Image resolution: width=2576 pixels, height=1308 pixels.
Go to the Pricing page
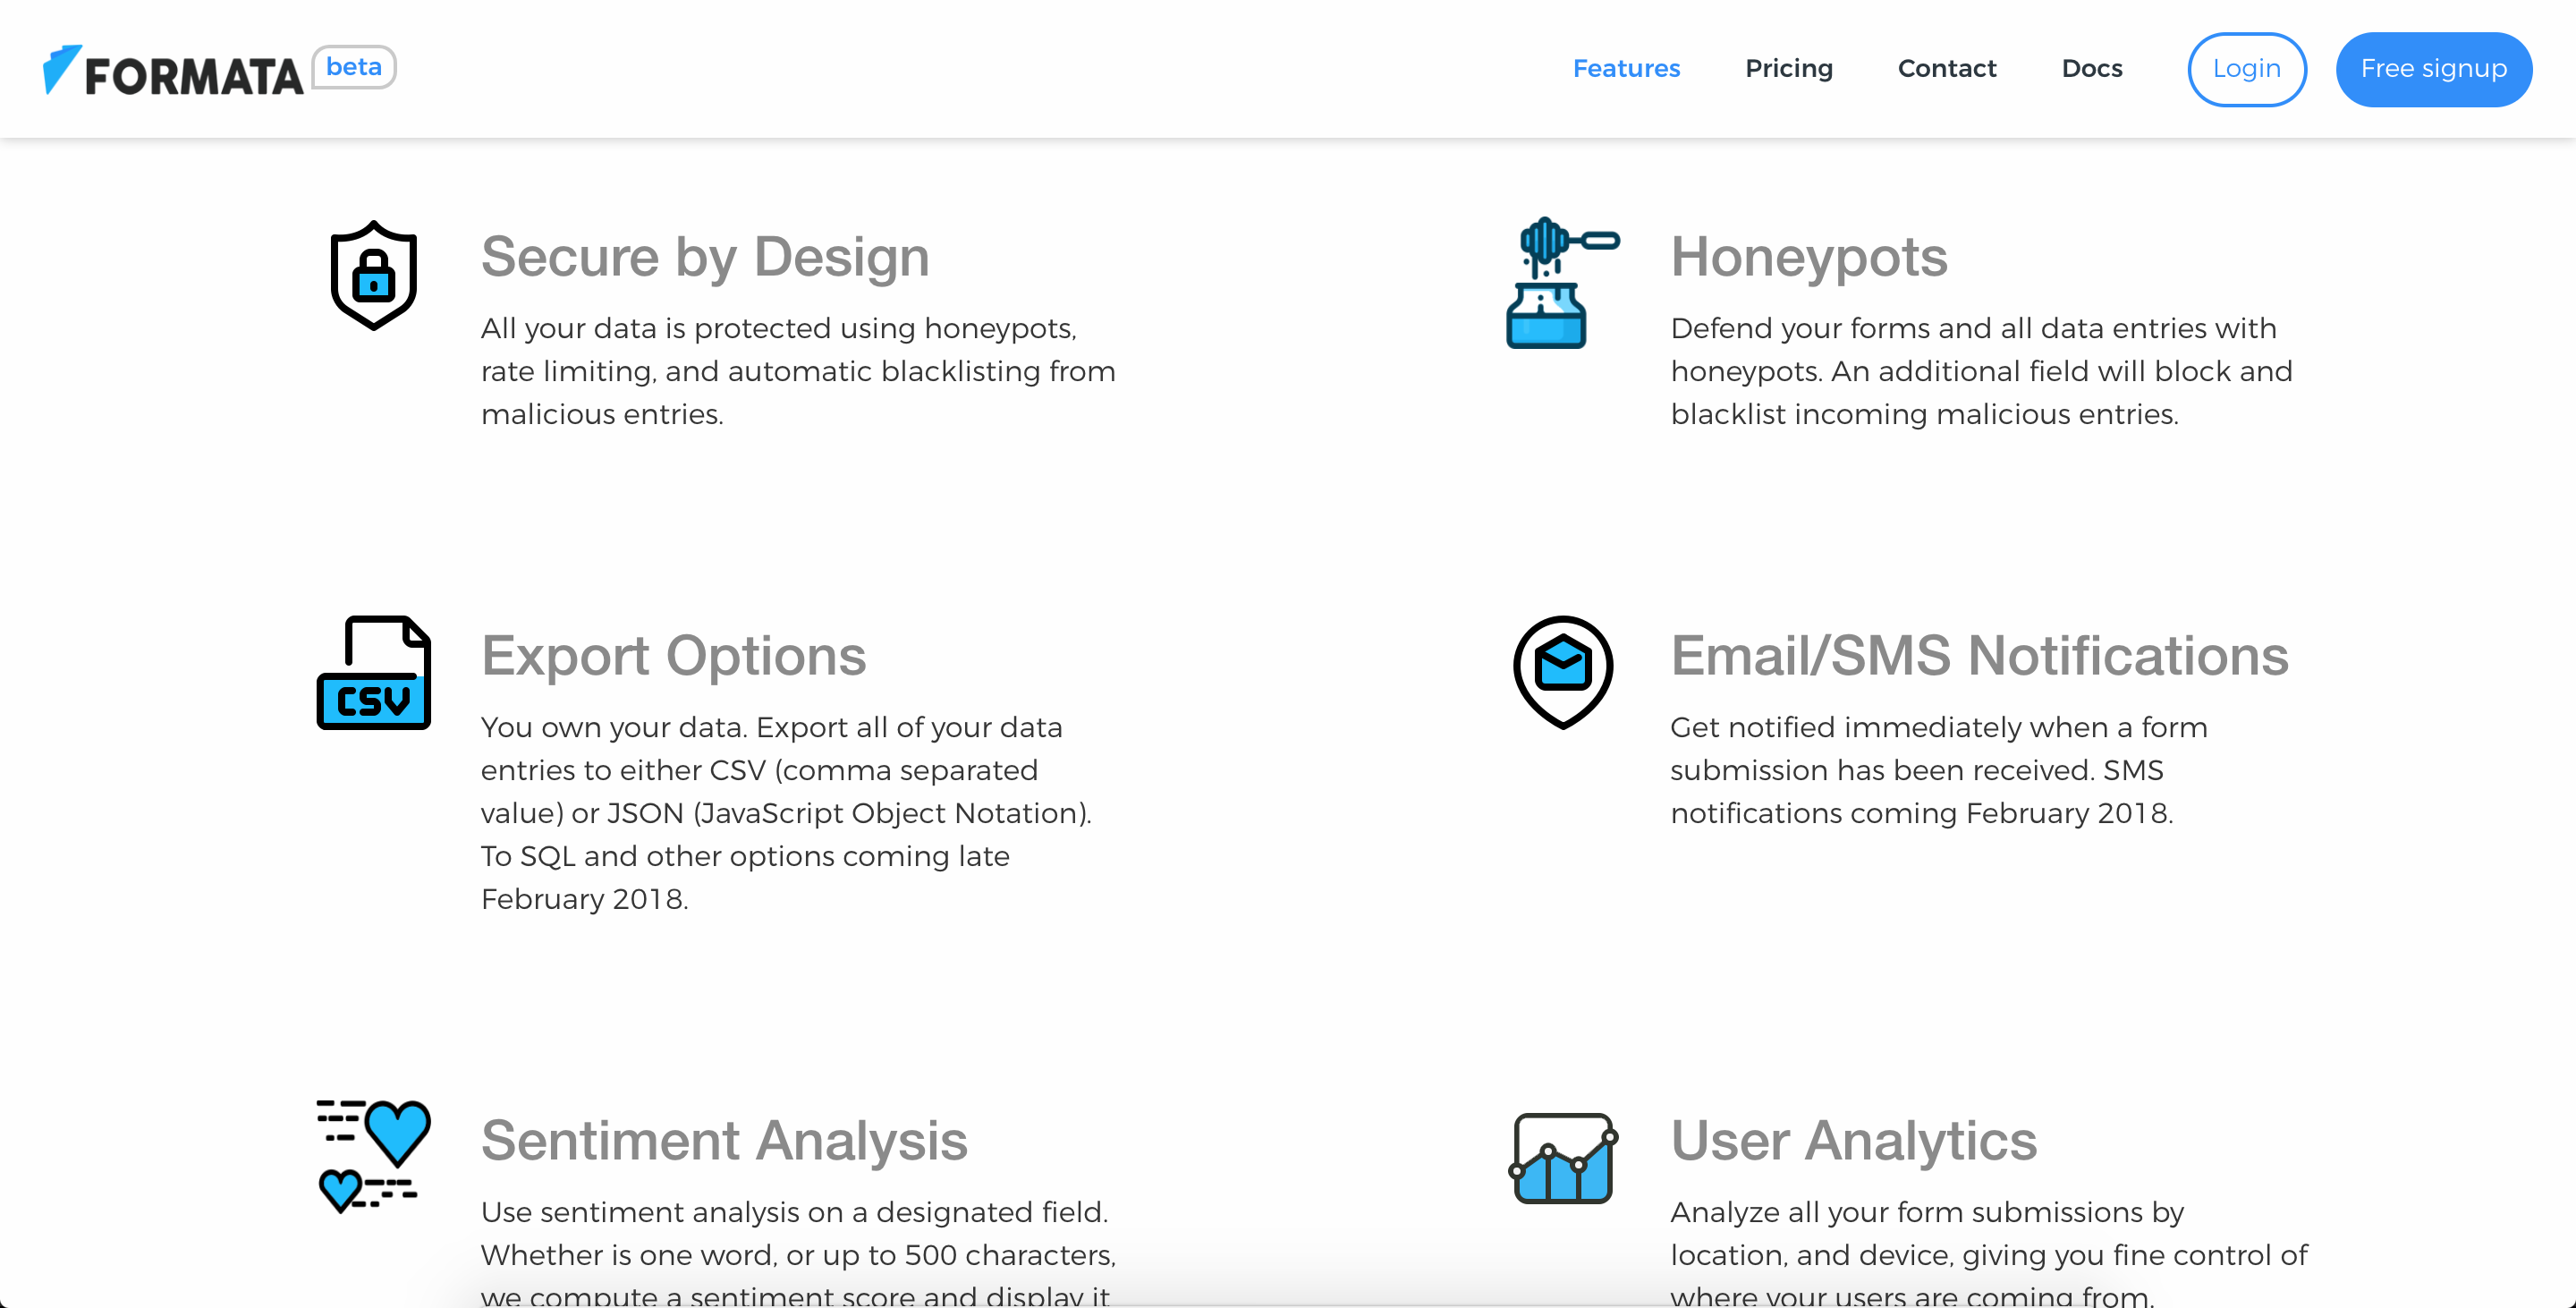click(1788, 69)
